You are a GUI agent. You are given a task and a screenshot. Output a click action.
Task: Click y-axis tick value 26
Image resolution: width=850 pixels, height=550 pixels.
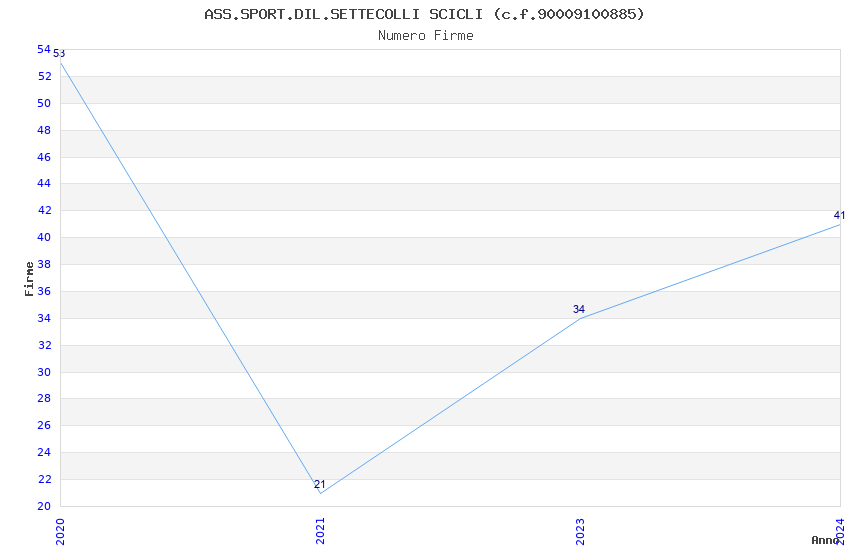tap(44, 425)
